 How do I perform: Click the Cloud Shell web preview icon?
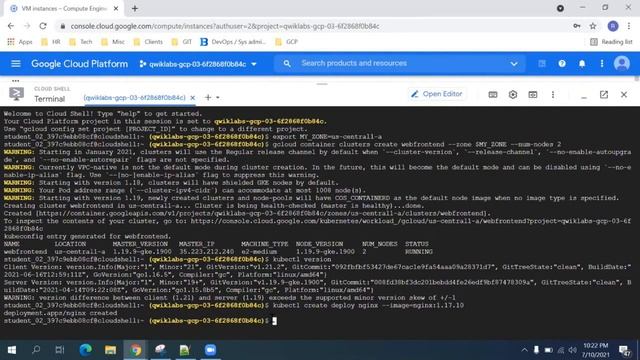(533, 94)
